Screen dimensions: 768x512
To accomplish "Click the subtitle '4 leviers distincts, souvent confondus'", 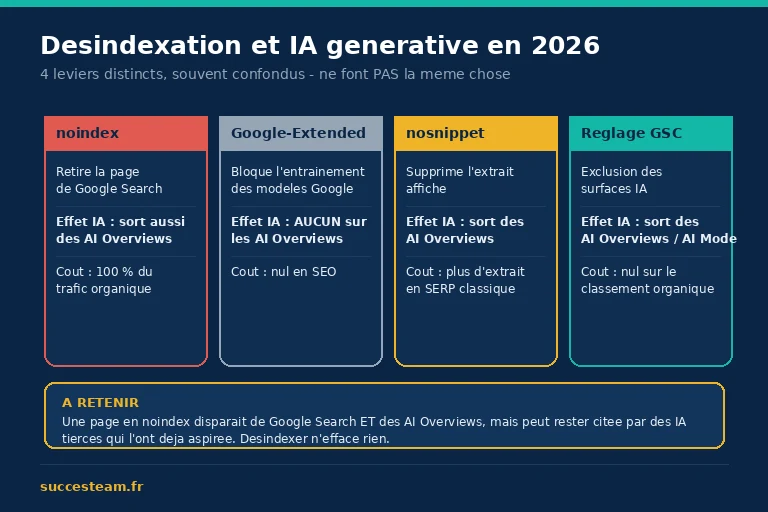I will pyautogui.click(x=172, y=74).
